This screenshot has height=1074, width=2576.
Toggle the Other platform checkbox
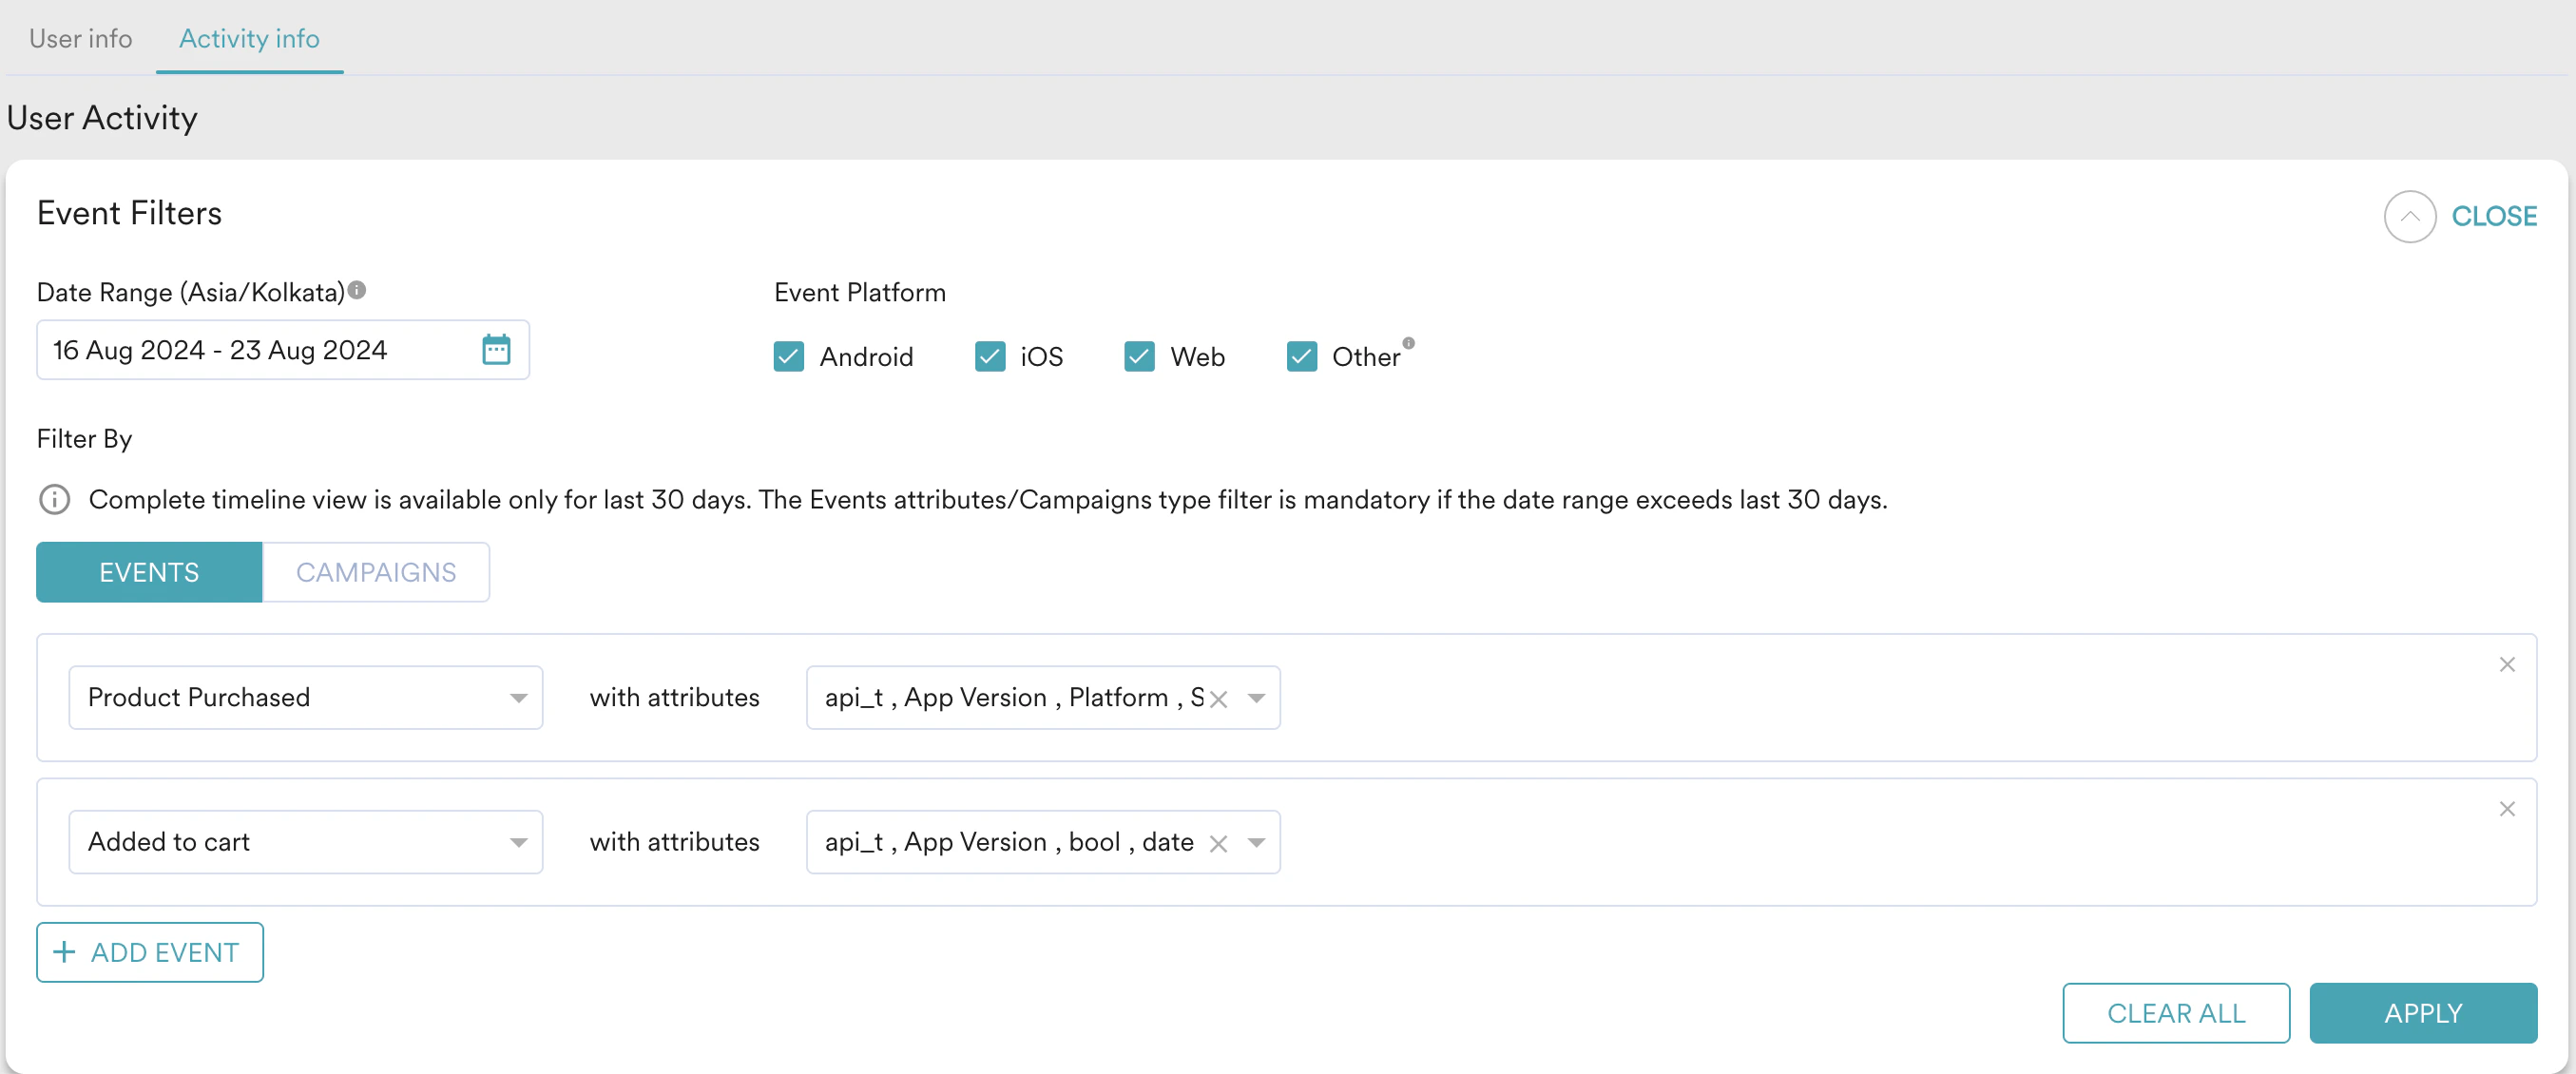pos(1301,357)
